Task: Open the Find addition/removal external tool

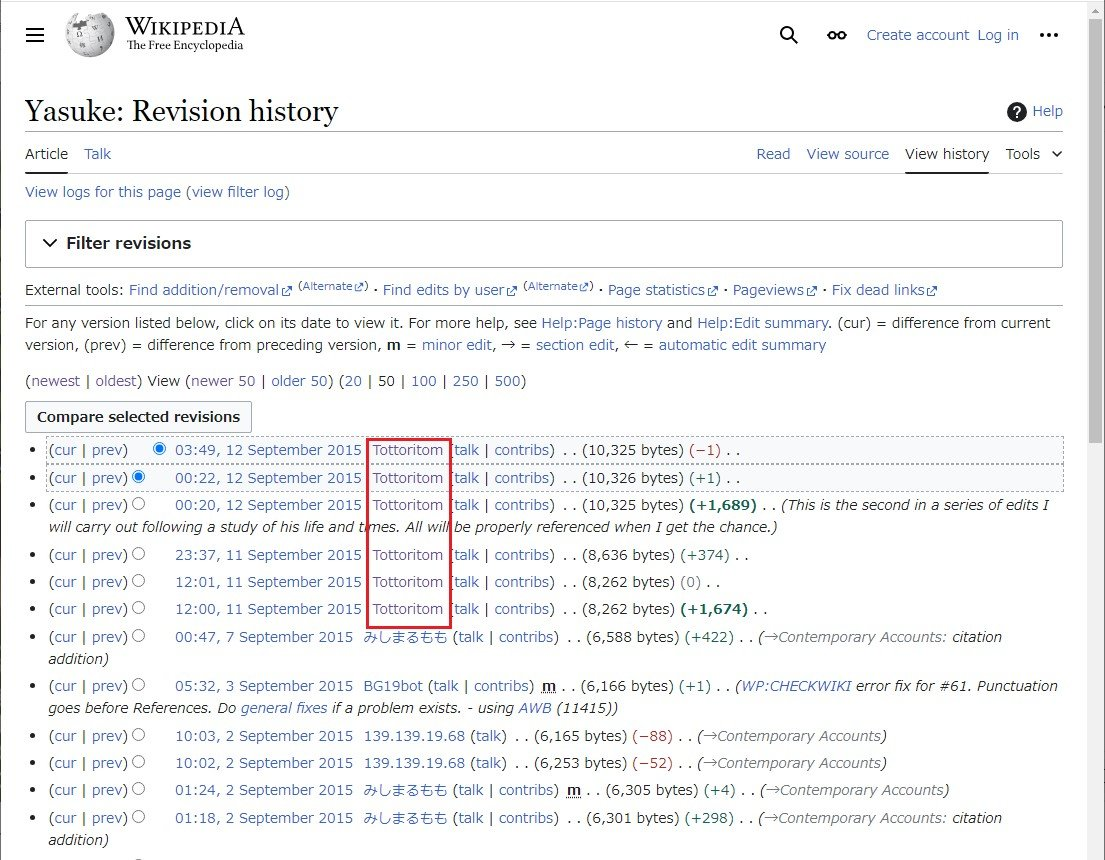Action: [x=204, y=290]
